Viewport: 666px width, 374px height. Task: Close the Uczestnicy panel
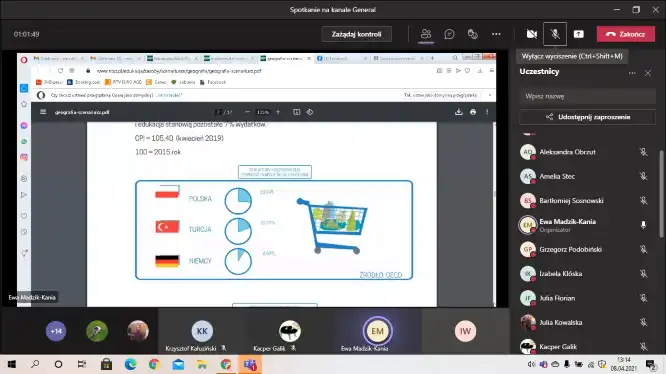(648, 73)
